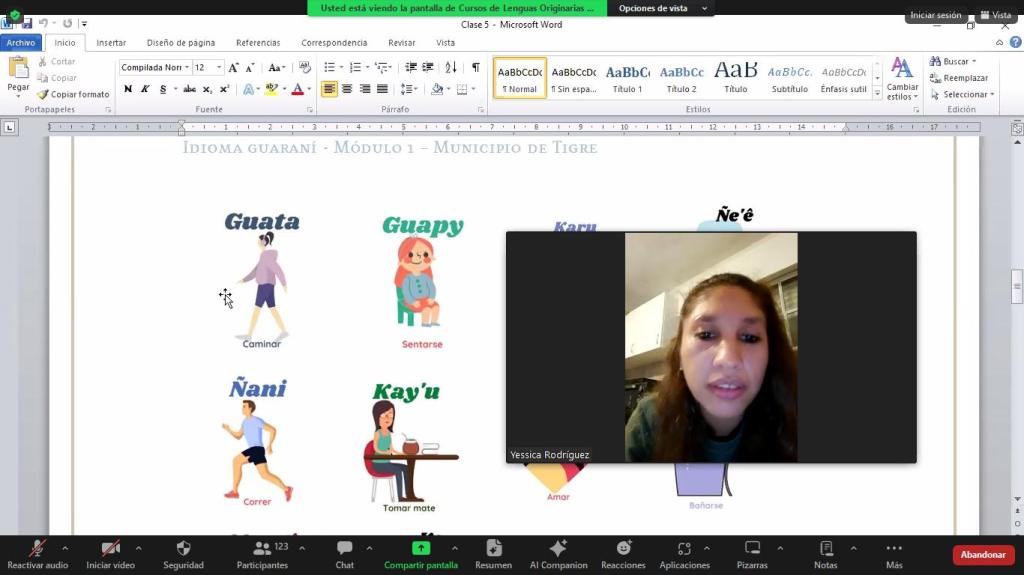Click the AI Companion sparkle icon
This screenshot has height=575, width=1024.
tap(558, 549)
